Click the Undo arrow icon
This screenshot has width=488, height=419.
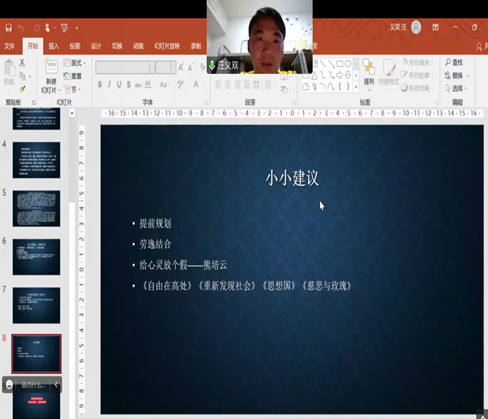click(x=21, y=28)
